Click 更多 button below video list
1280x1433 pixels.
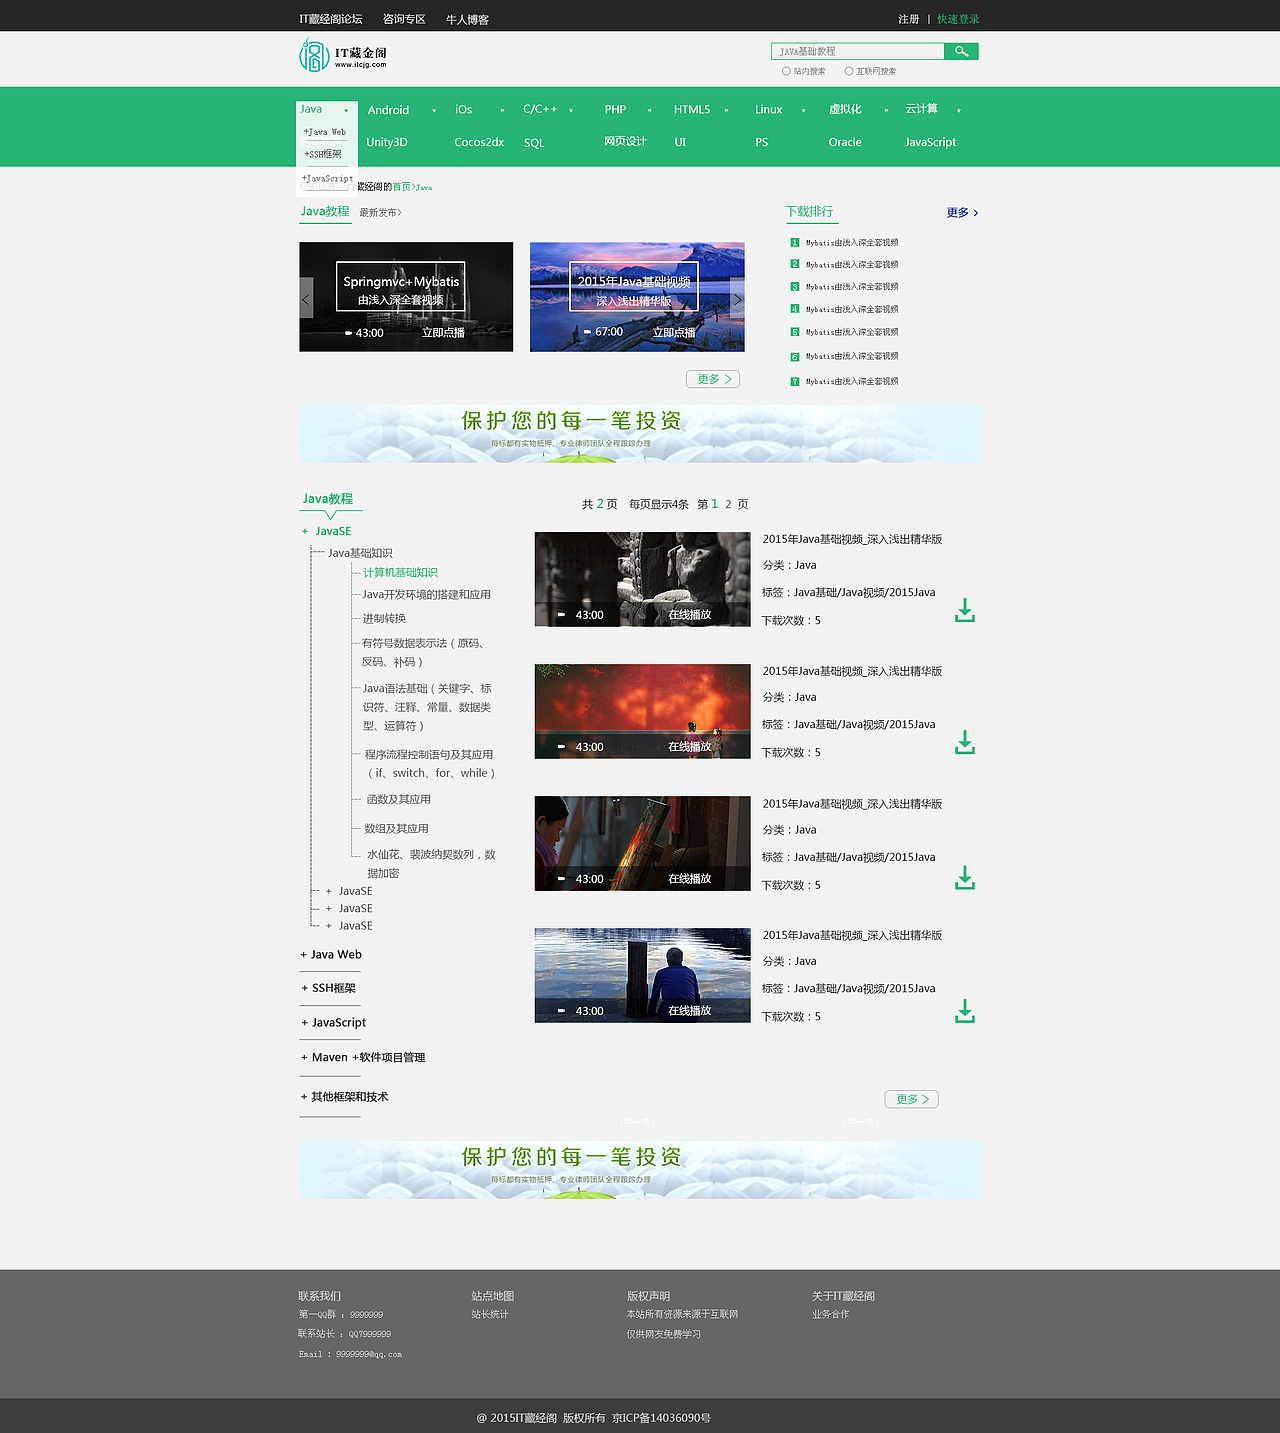click(x=912, y=1099)
